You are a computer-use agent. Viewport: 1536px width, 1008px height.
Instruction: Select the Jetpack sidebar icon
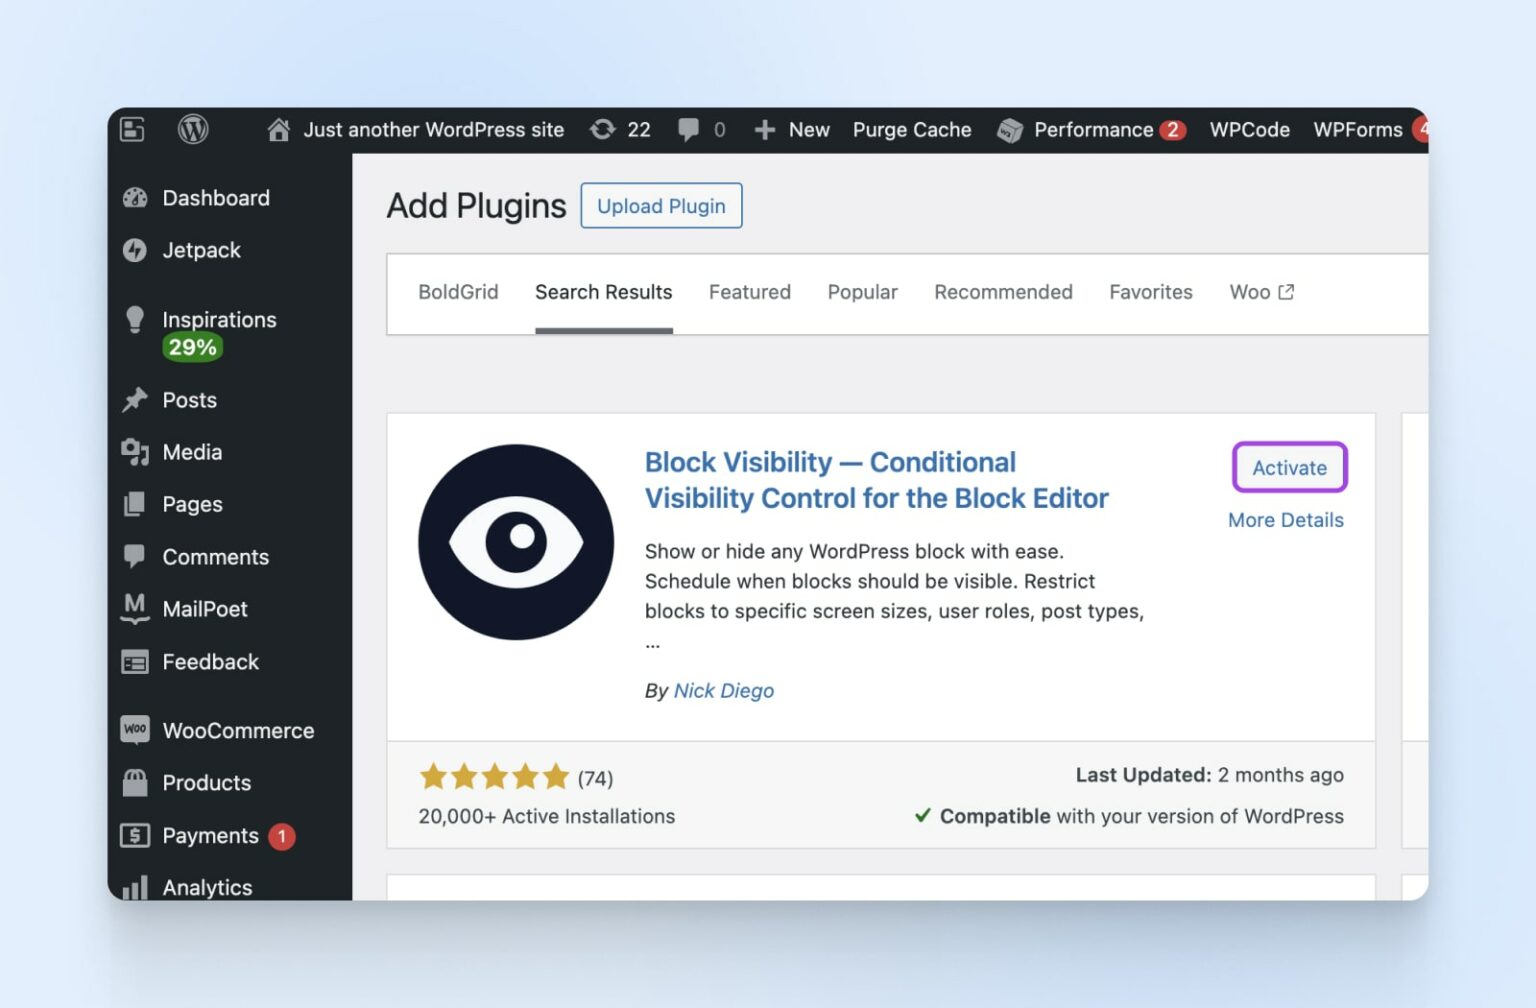(134, 250)
